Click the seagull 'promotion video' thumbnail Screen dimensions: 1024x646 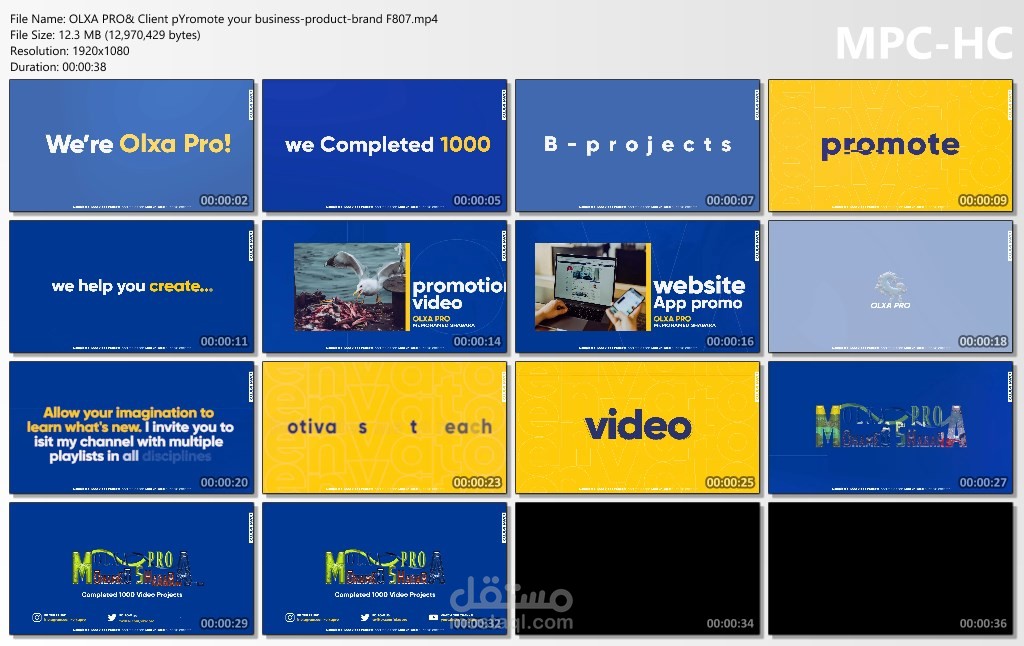coord(385,287)
